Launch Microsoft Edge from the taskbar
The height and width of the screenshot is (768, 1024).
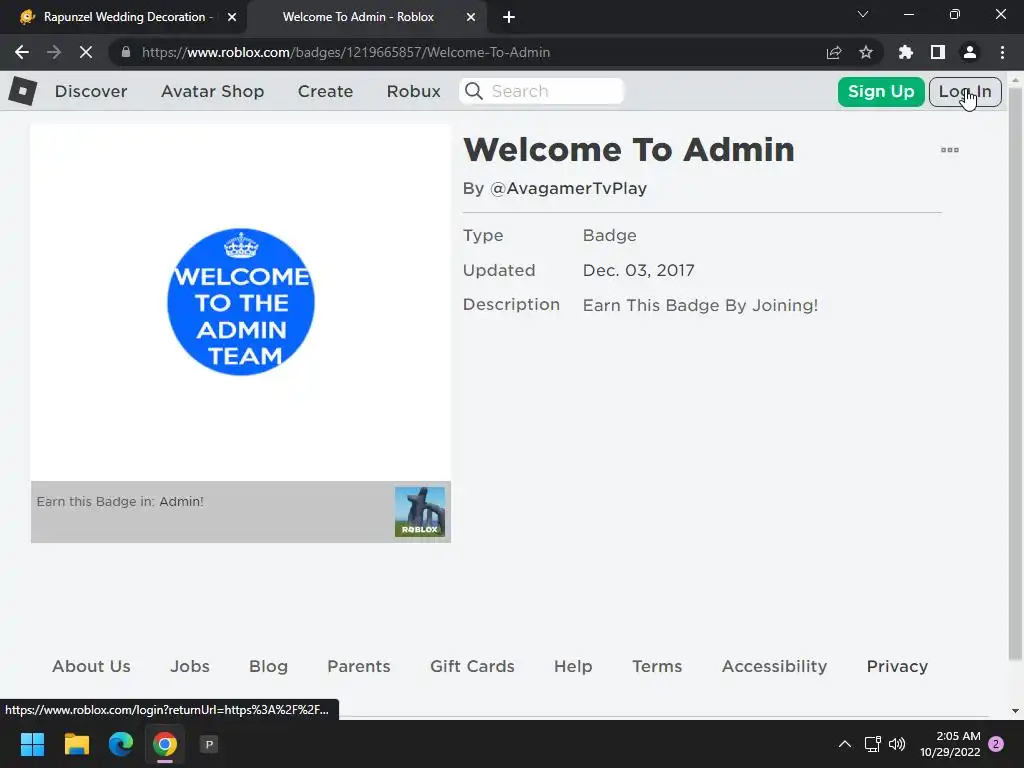pos(121,744)
